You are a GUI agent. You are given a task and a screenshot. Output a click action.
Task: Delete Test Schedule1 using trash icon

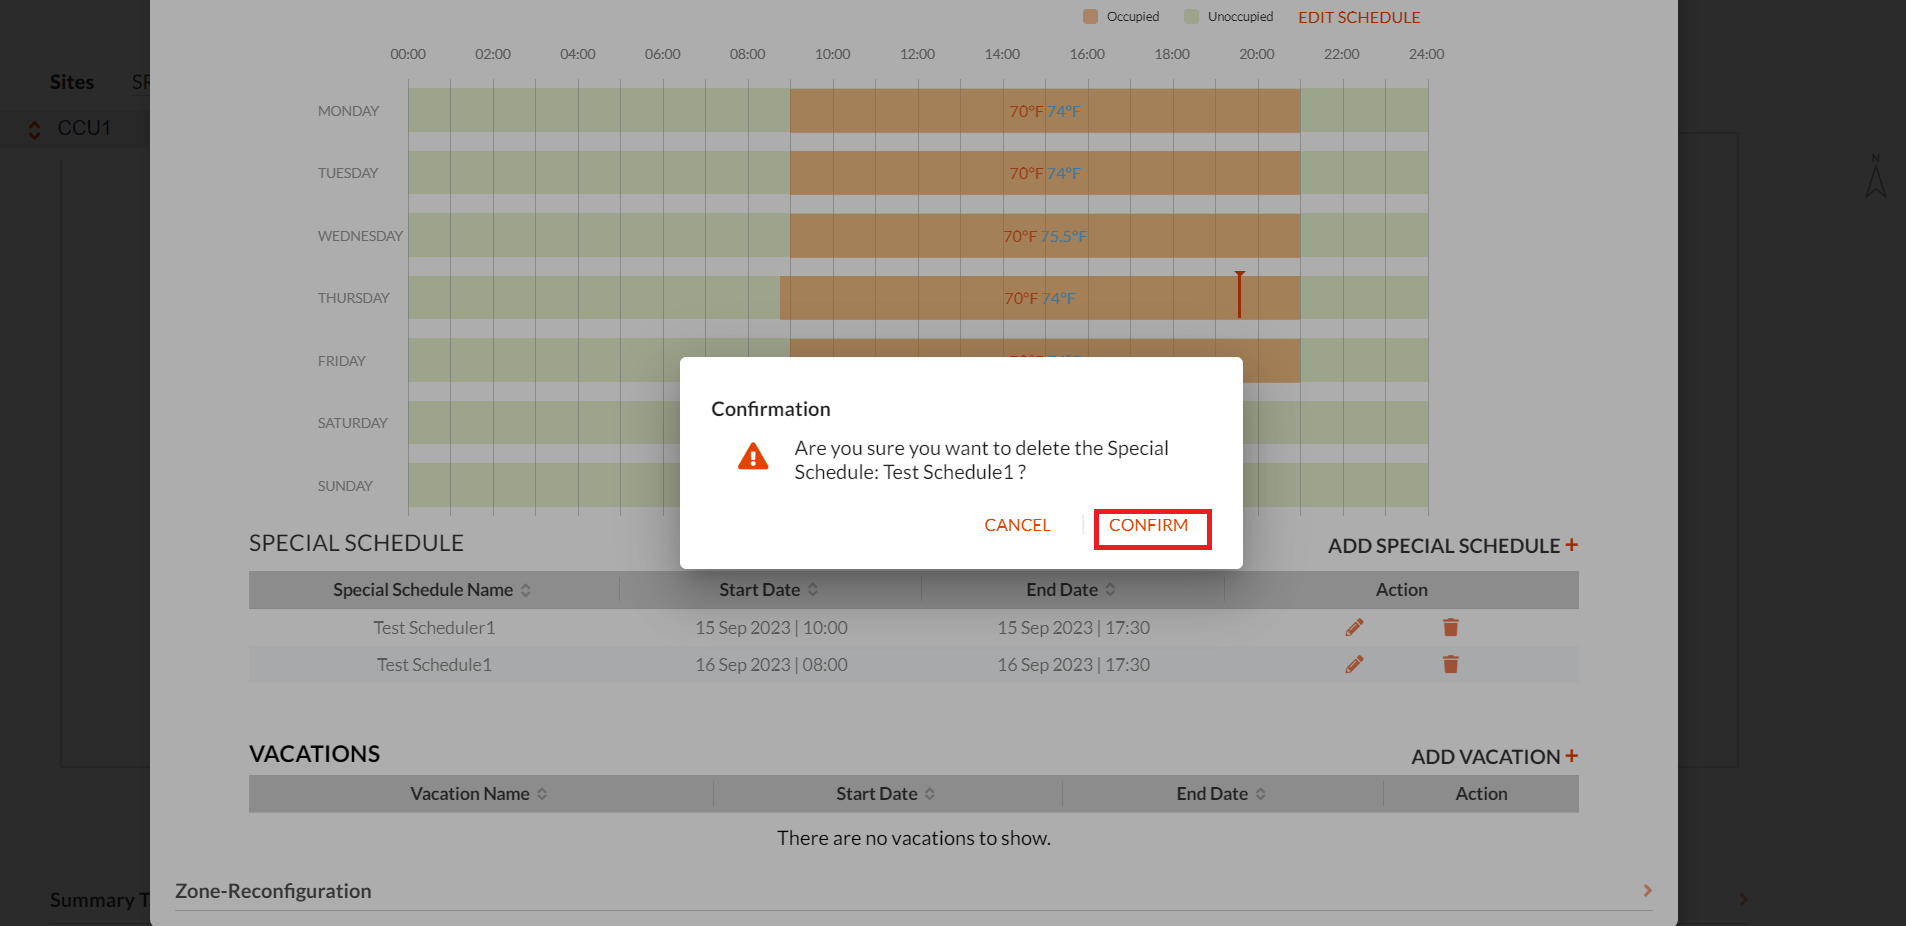pyautogui.click(x=1451, y=665)
